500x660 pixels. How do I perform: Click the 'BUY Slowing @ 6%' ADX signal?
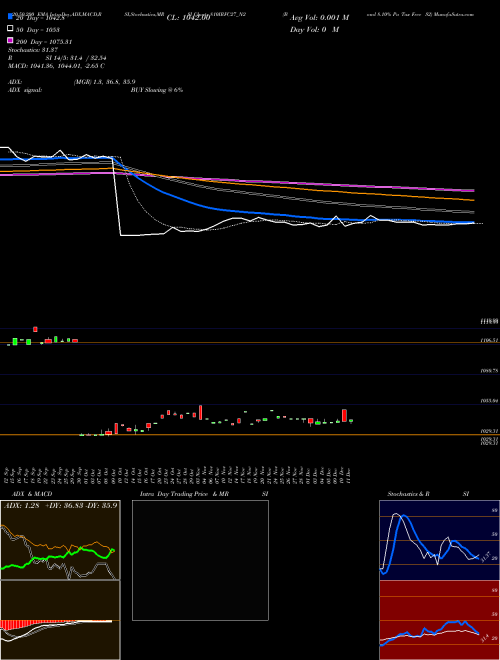coord(157,90)
